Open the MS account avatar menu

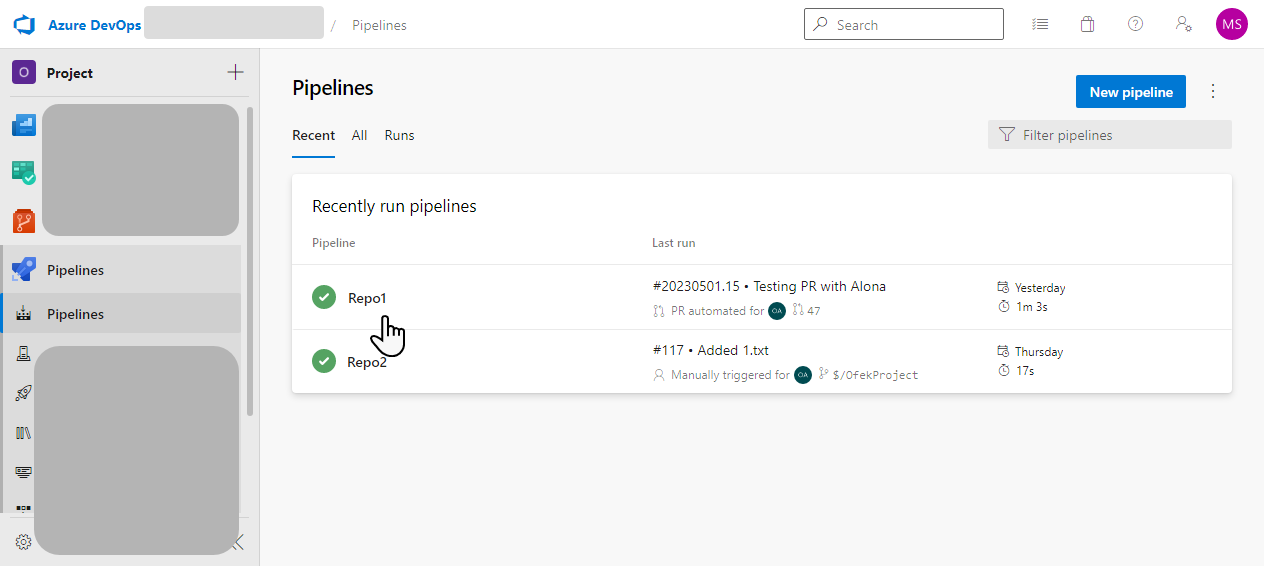pos(1231,25)
